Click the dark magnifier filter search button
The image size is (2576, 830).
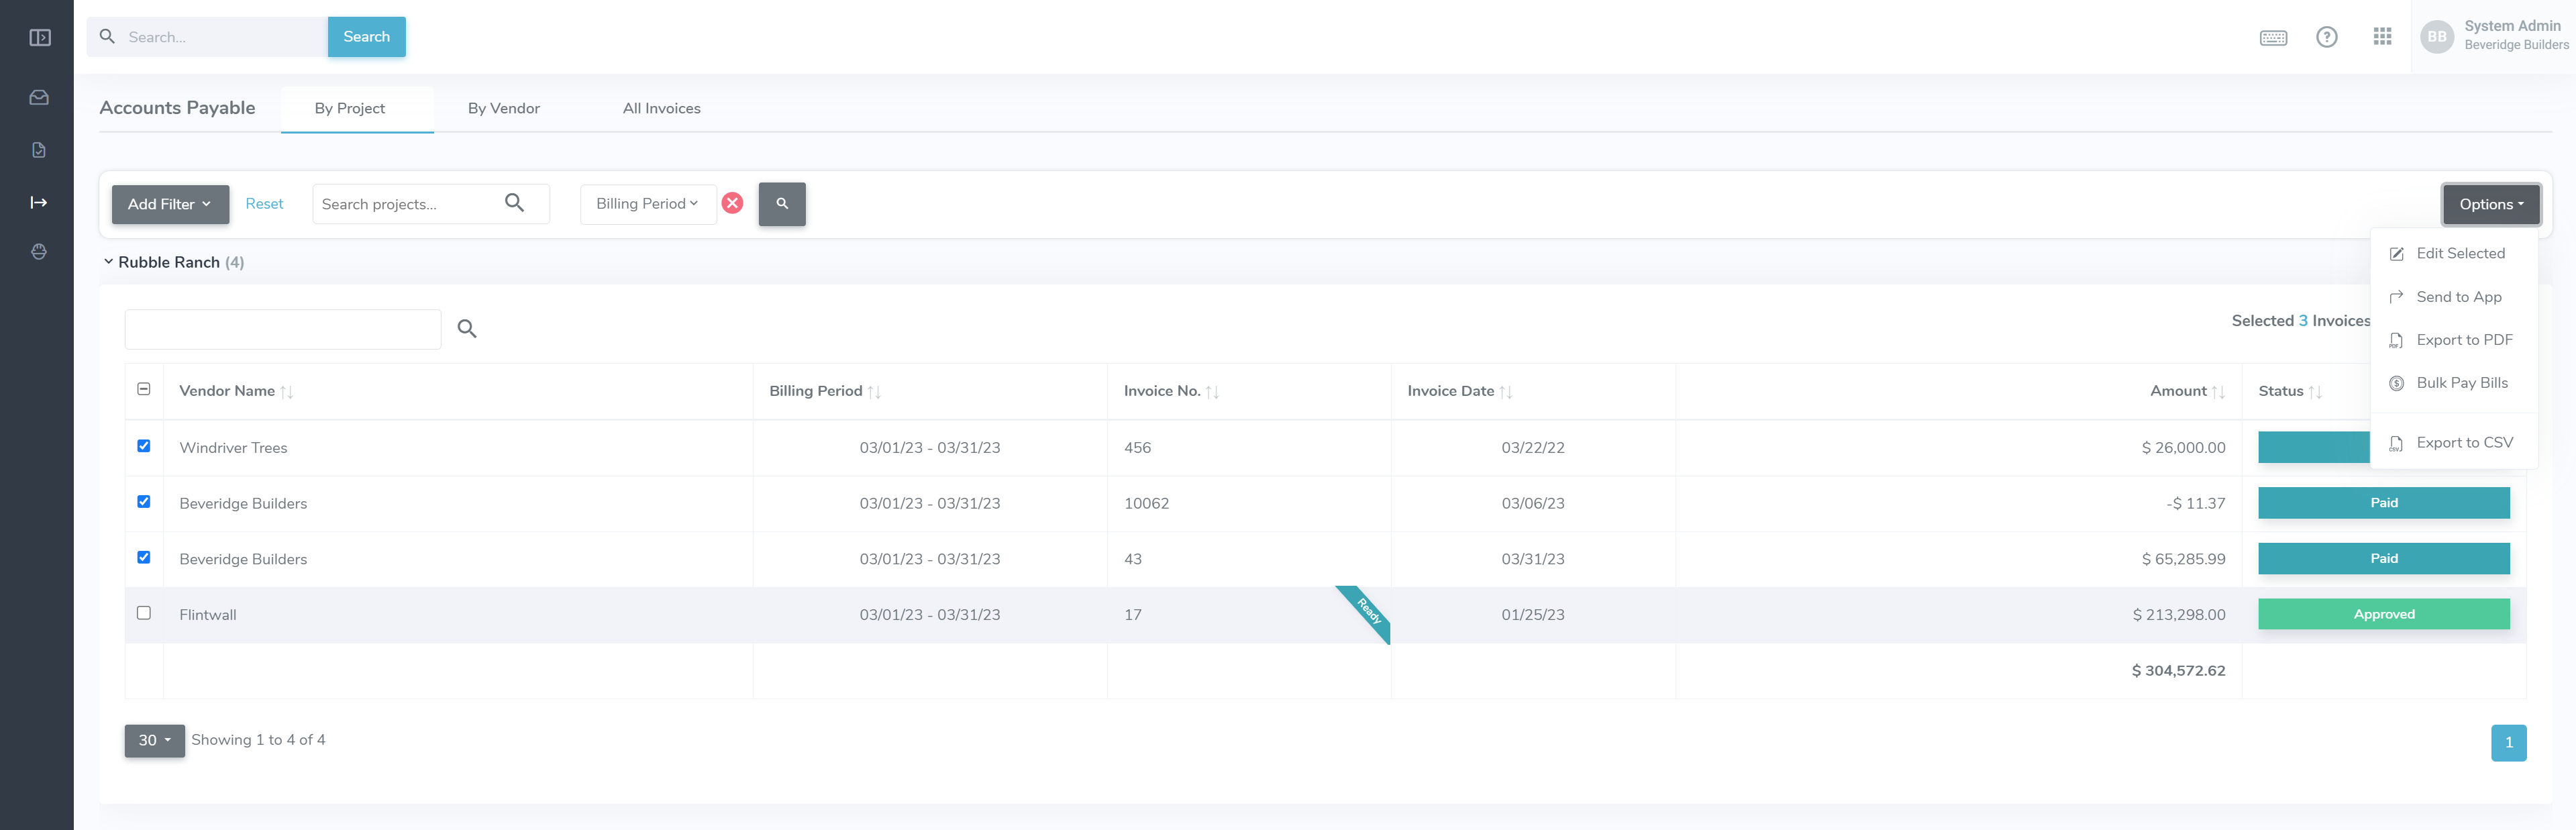(x=781, y=204)
